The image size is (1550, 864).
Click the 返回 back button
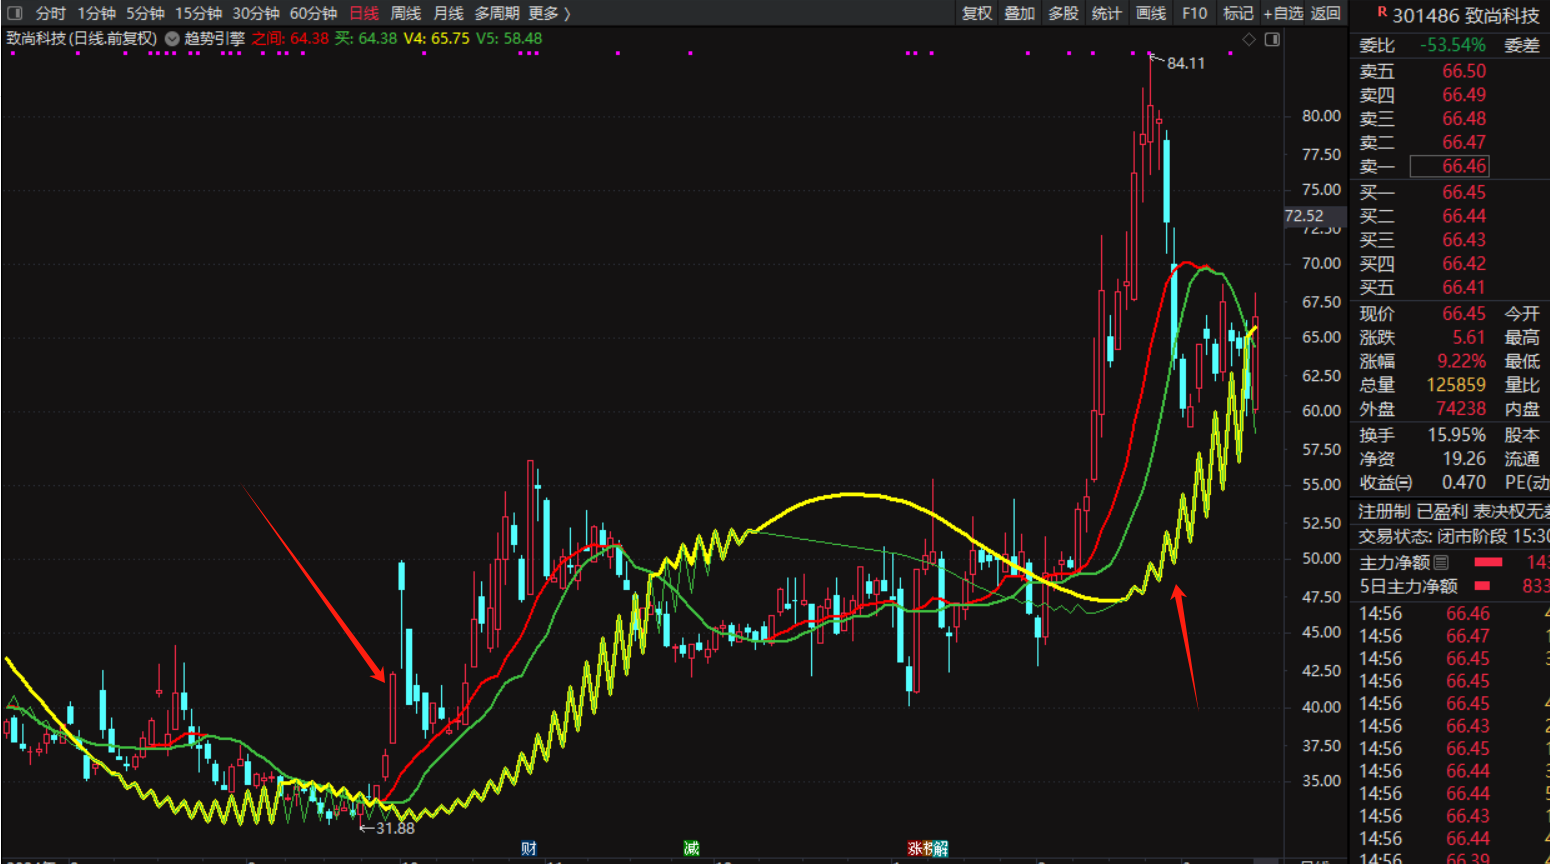click(x=1326, y=13)
